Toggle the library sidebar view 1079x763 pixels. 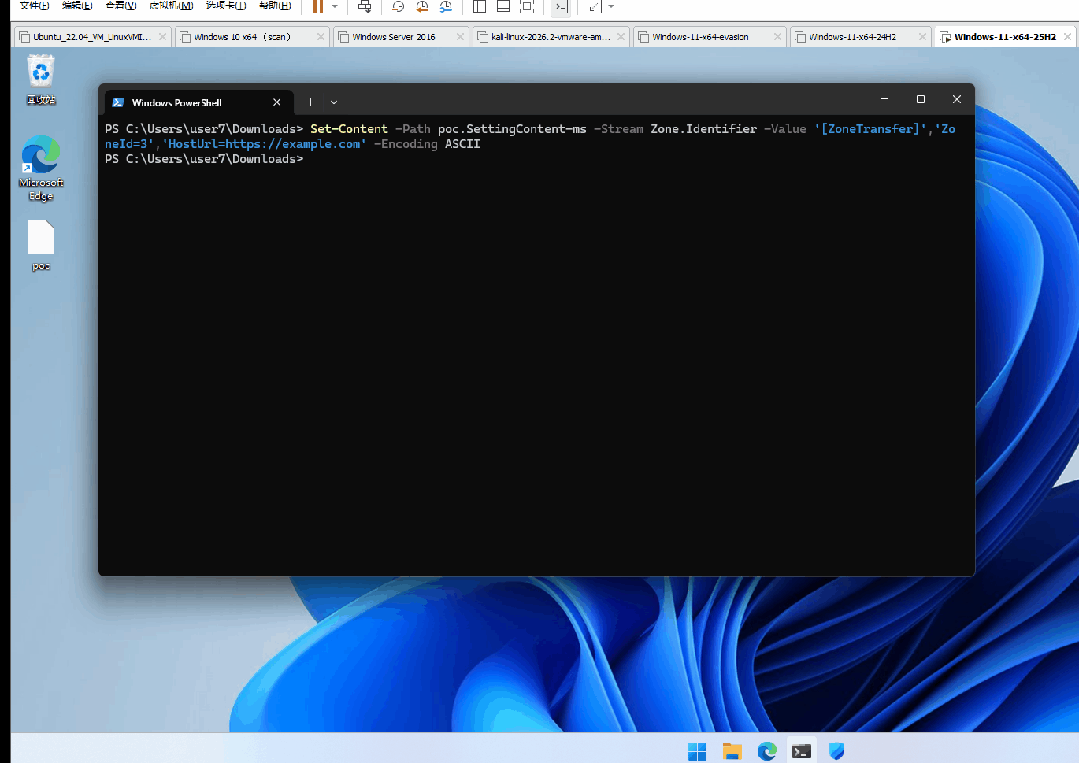(x=479, y=7)
